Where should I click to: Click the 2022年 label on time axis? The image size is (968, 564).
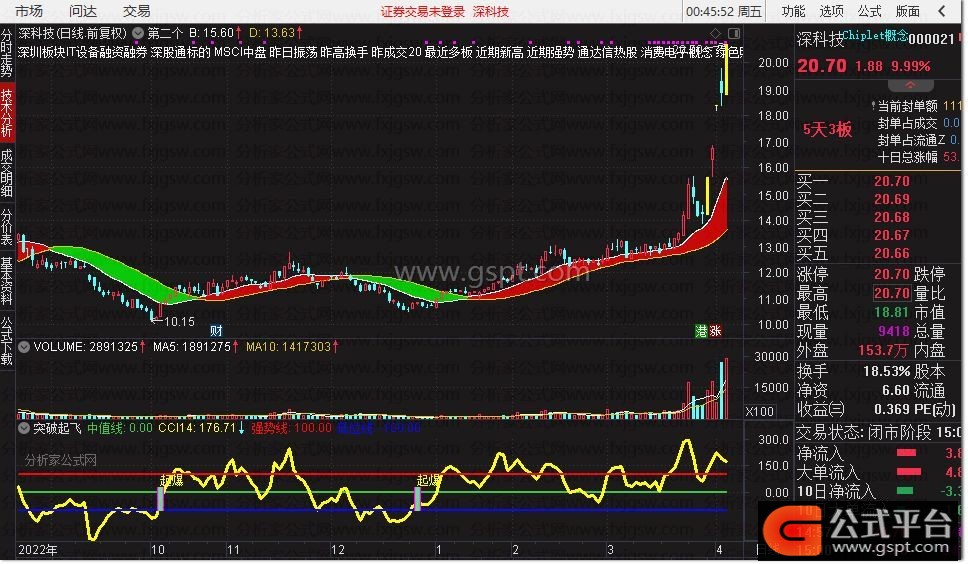pyautogui.click(x=38, y=550)
